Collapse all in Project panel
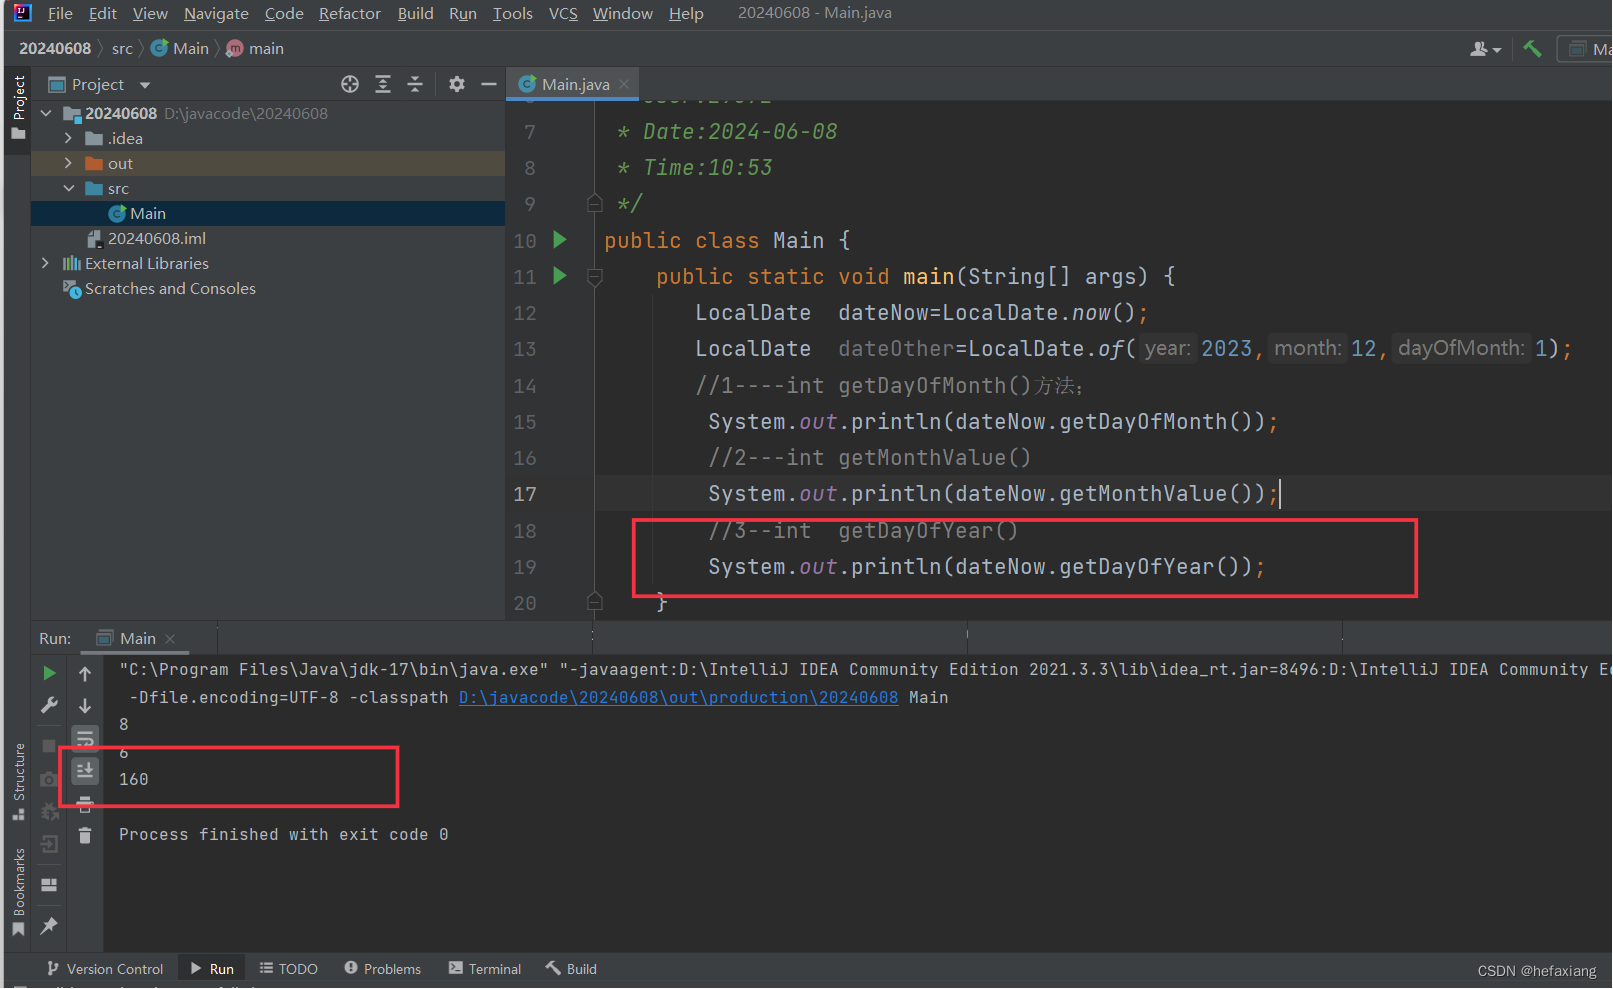 (x=415, y=84)
